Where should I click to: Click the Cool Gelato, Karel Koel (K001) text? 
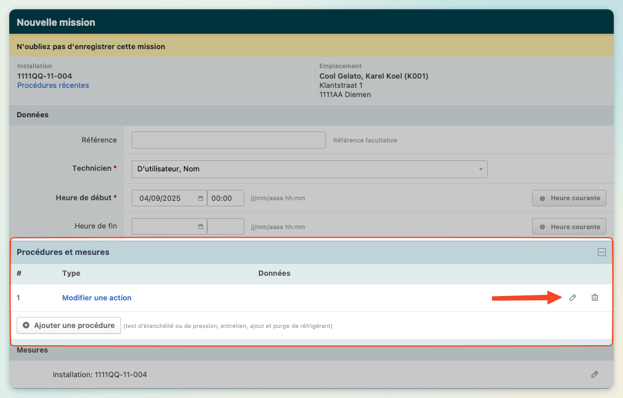374,76
